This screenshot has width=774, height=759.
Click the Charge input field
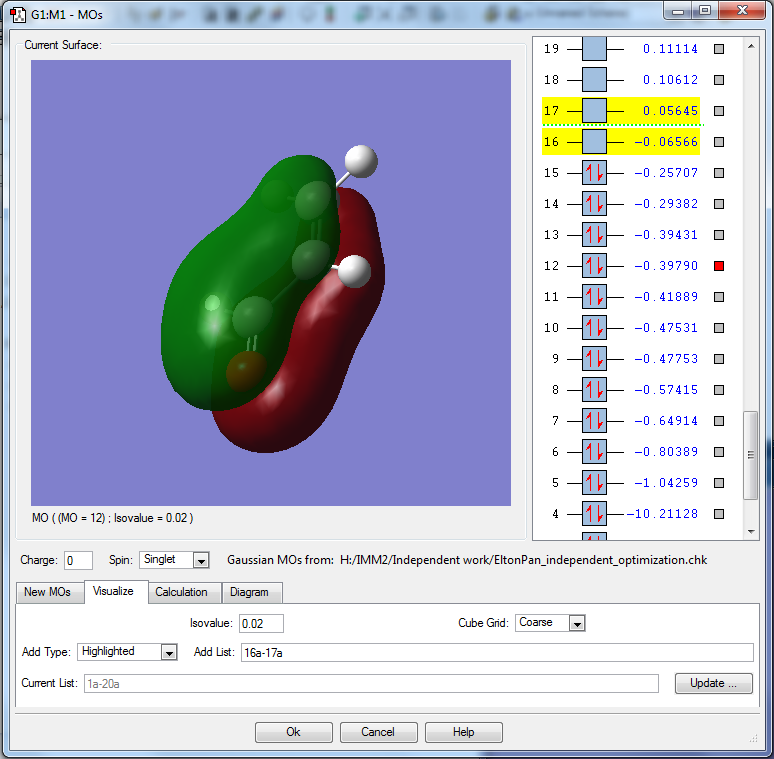point(78,561)
